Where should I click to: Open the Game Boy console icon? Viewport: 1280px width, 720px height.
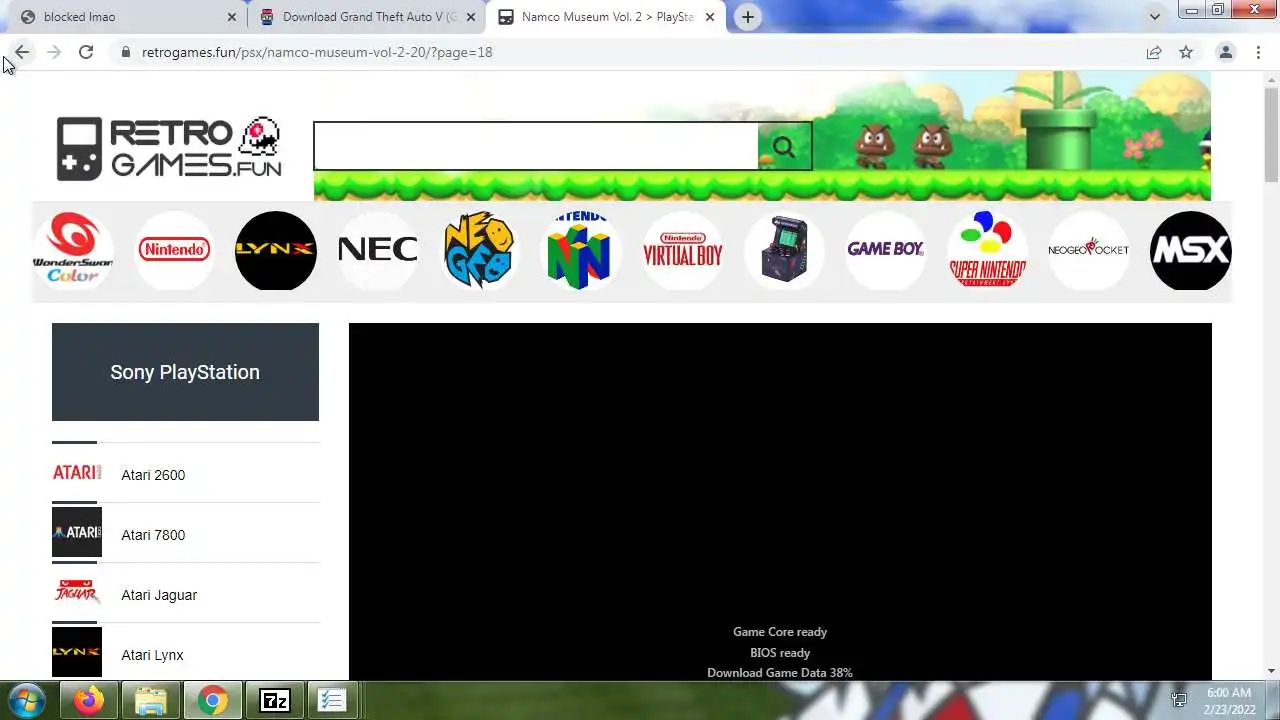point(885,250)
